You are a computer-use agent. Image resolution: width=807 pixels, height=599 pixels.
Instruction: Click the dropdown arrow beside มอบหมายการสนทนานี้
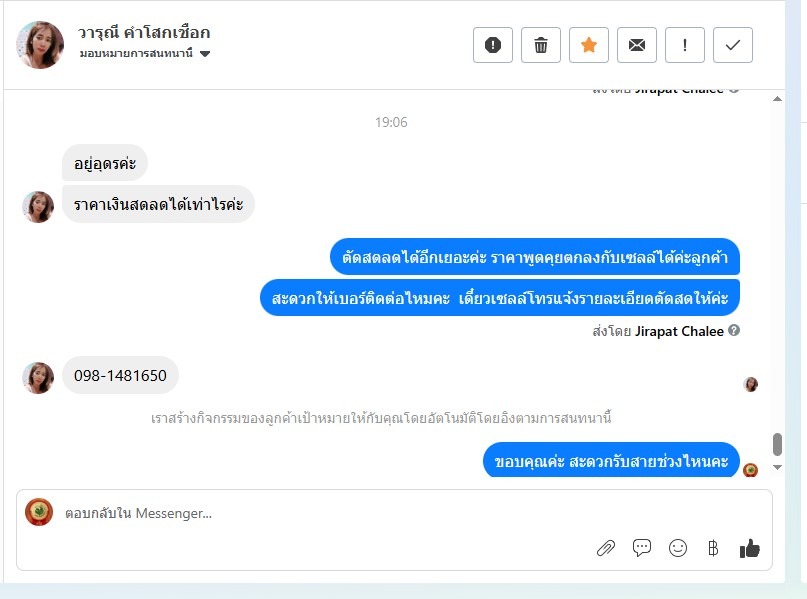tap(205, 54)
